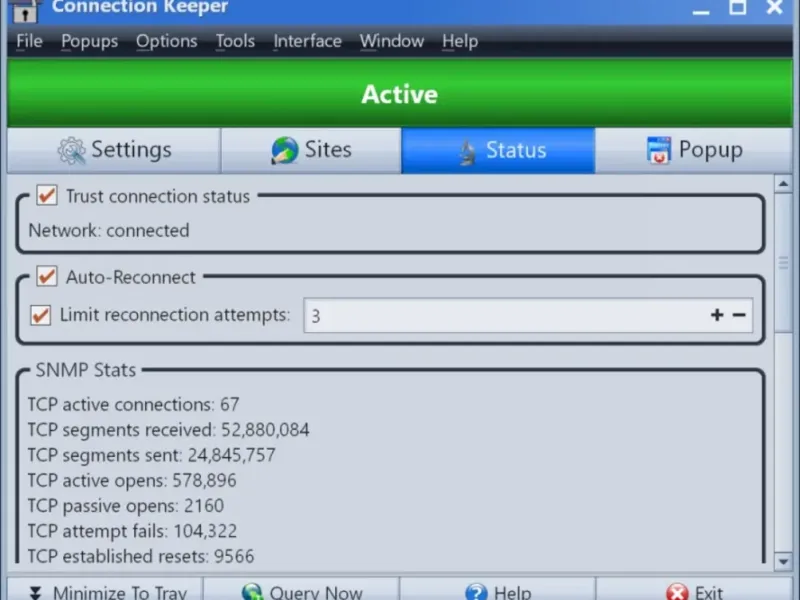The width and height of the screenshot is (800, 600).
Task: Switch to the Popup tab
Action: click(x=694, y=150)
